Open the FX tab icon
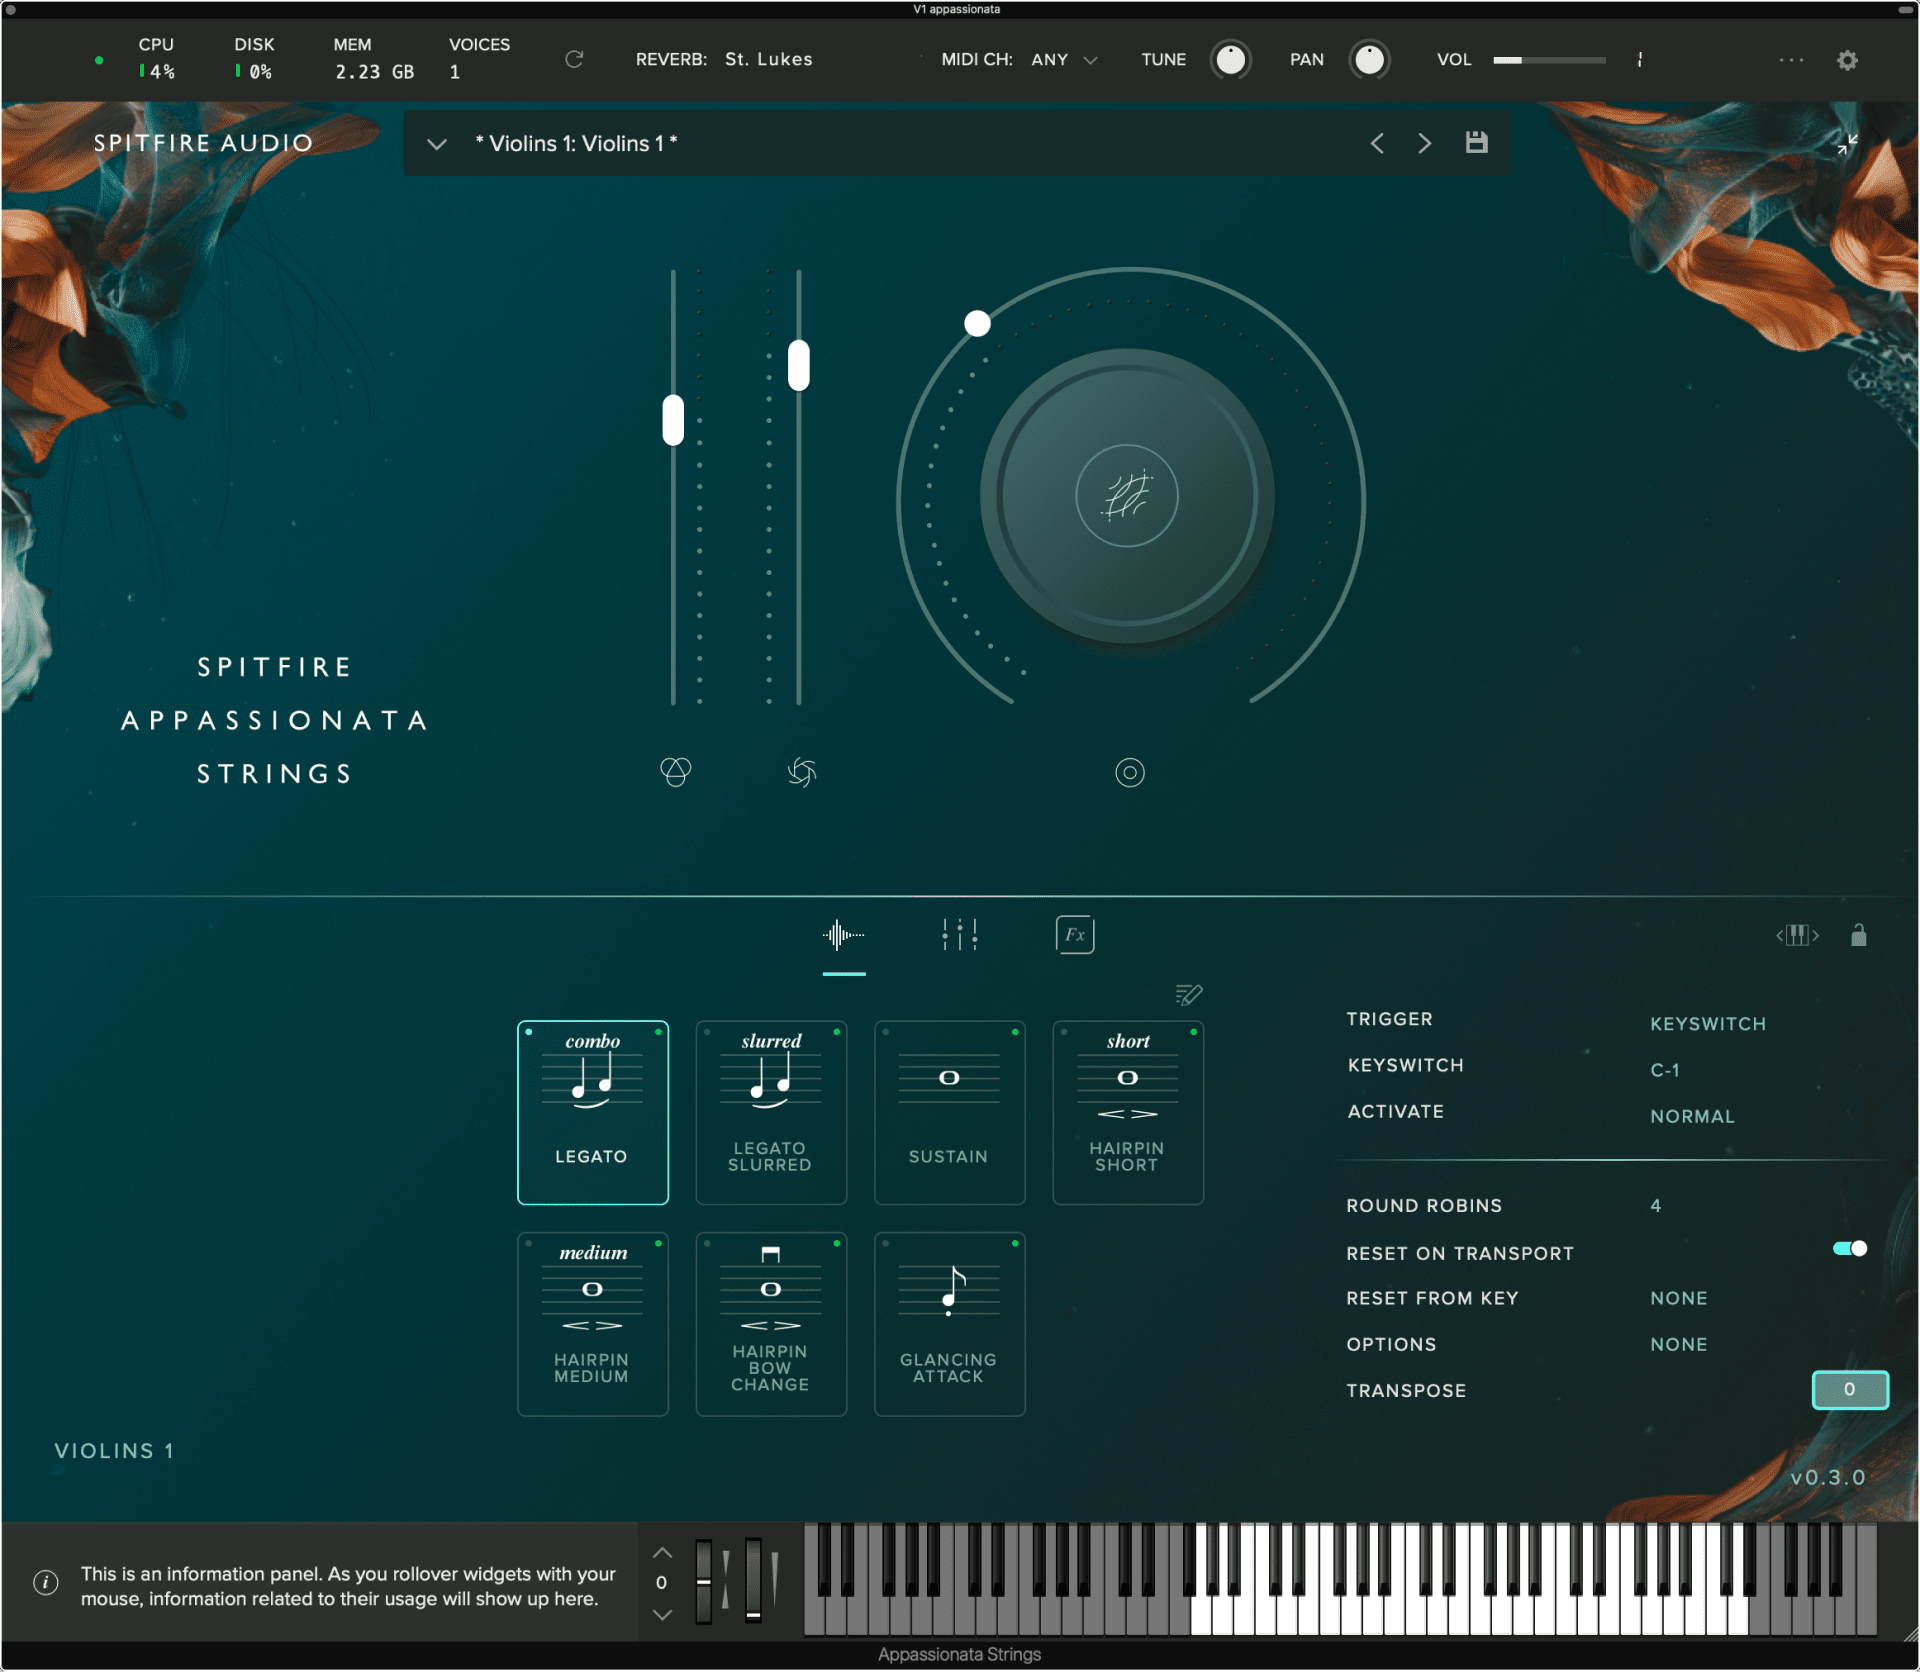The height and width of the screenshot is (1672, 1920). [x=1074, y=935]
